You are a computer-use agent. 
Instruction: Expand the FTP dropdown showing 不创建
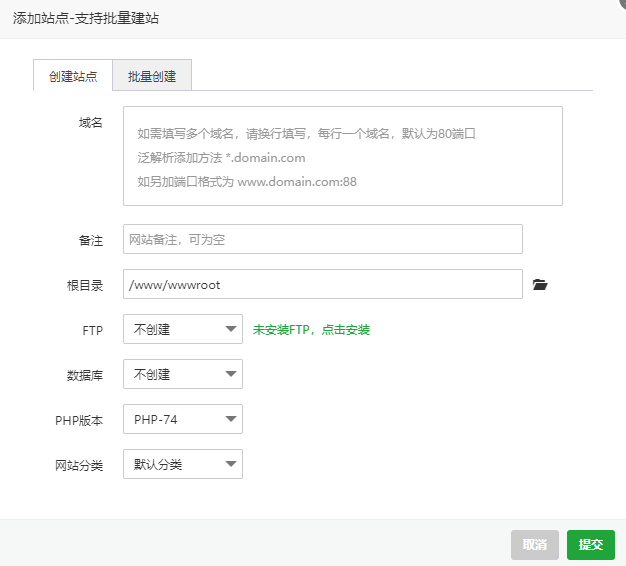[182, 329]
